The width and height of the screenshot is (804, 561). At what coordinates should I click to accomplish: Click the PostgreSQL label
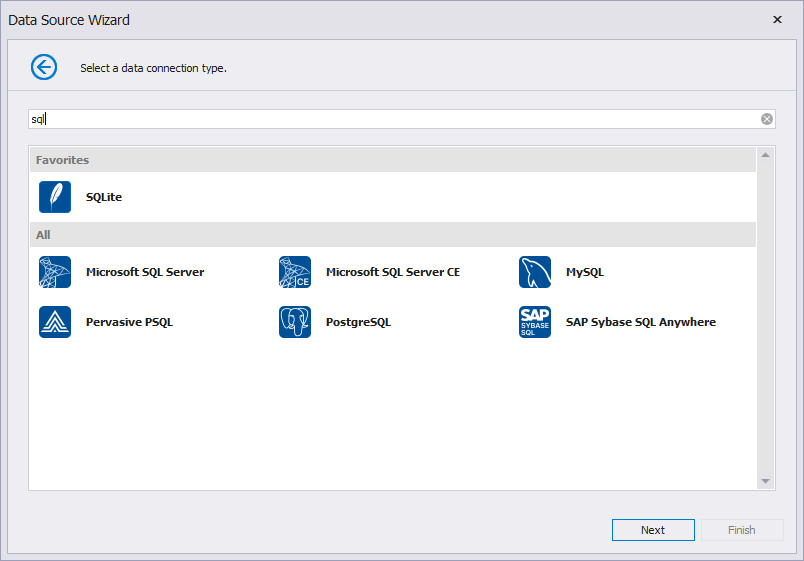point(358,323)
